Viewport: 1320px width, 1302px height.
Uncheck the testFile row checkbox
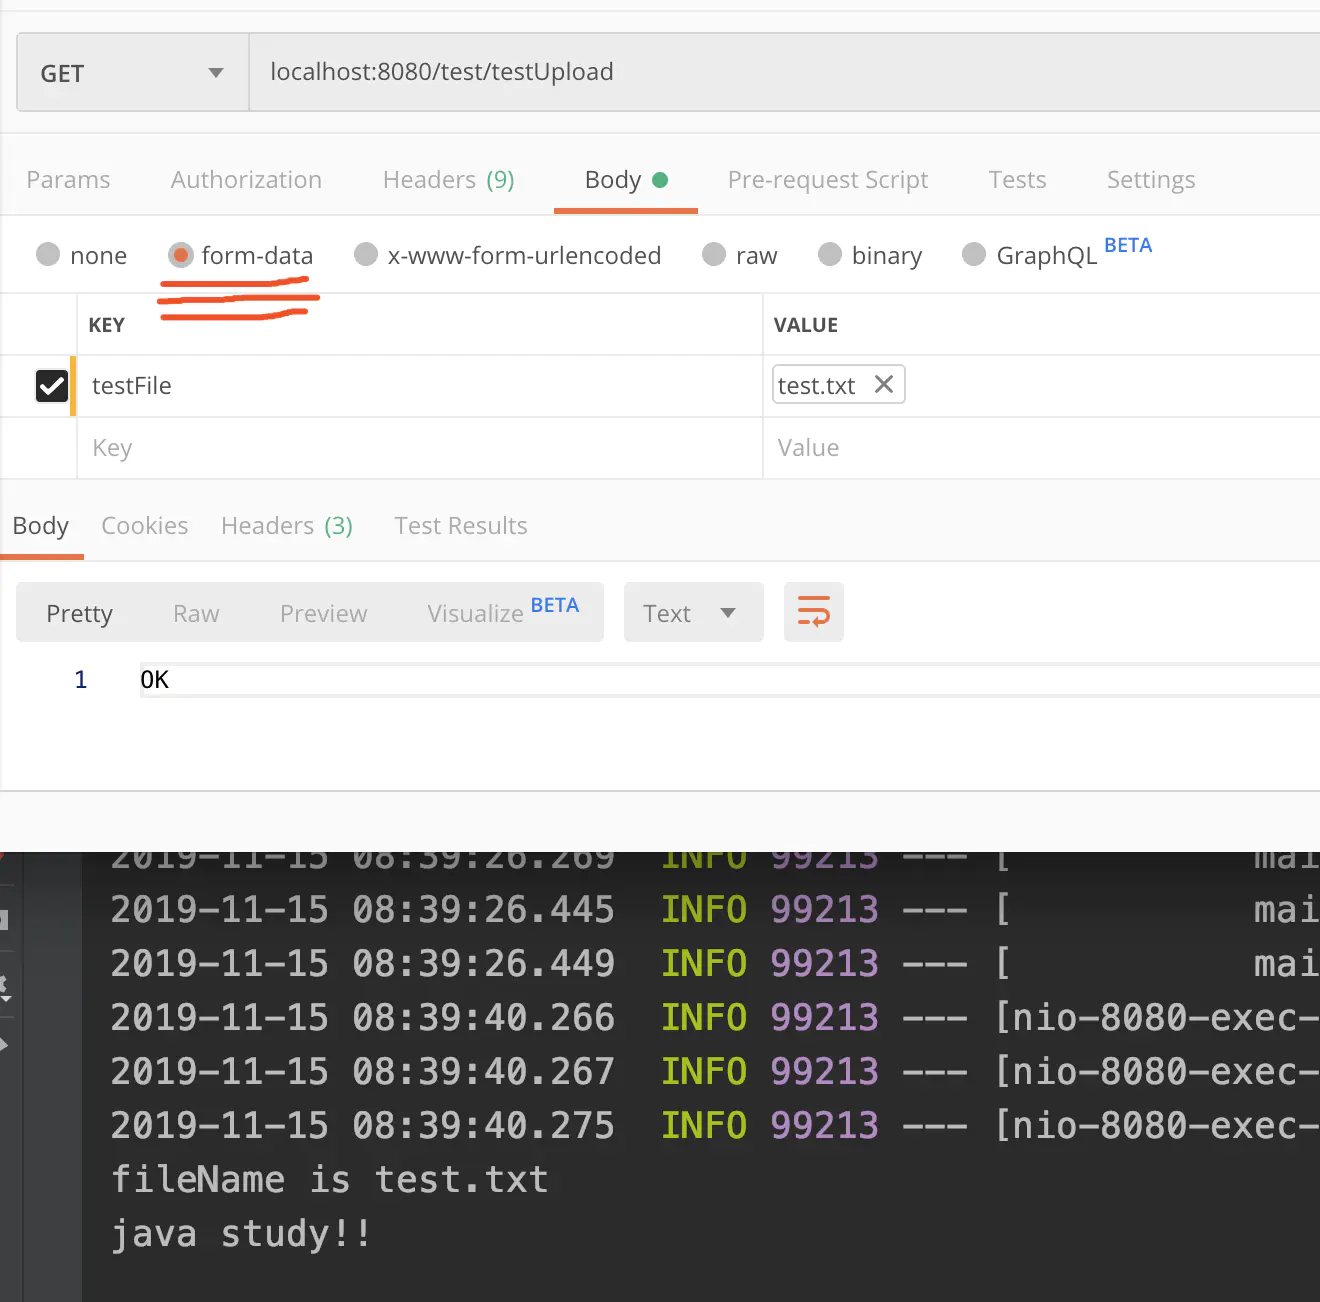point(52,386)
